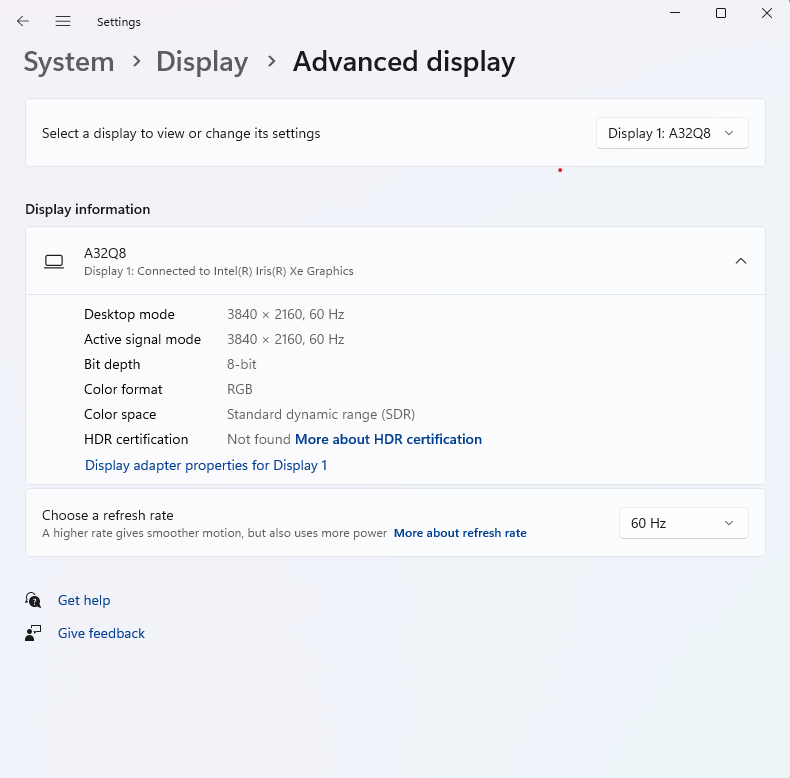Open the hamburger navigation menu
The width and height of the screenshot is (790, 778).
click(63, 21)
